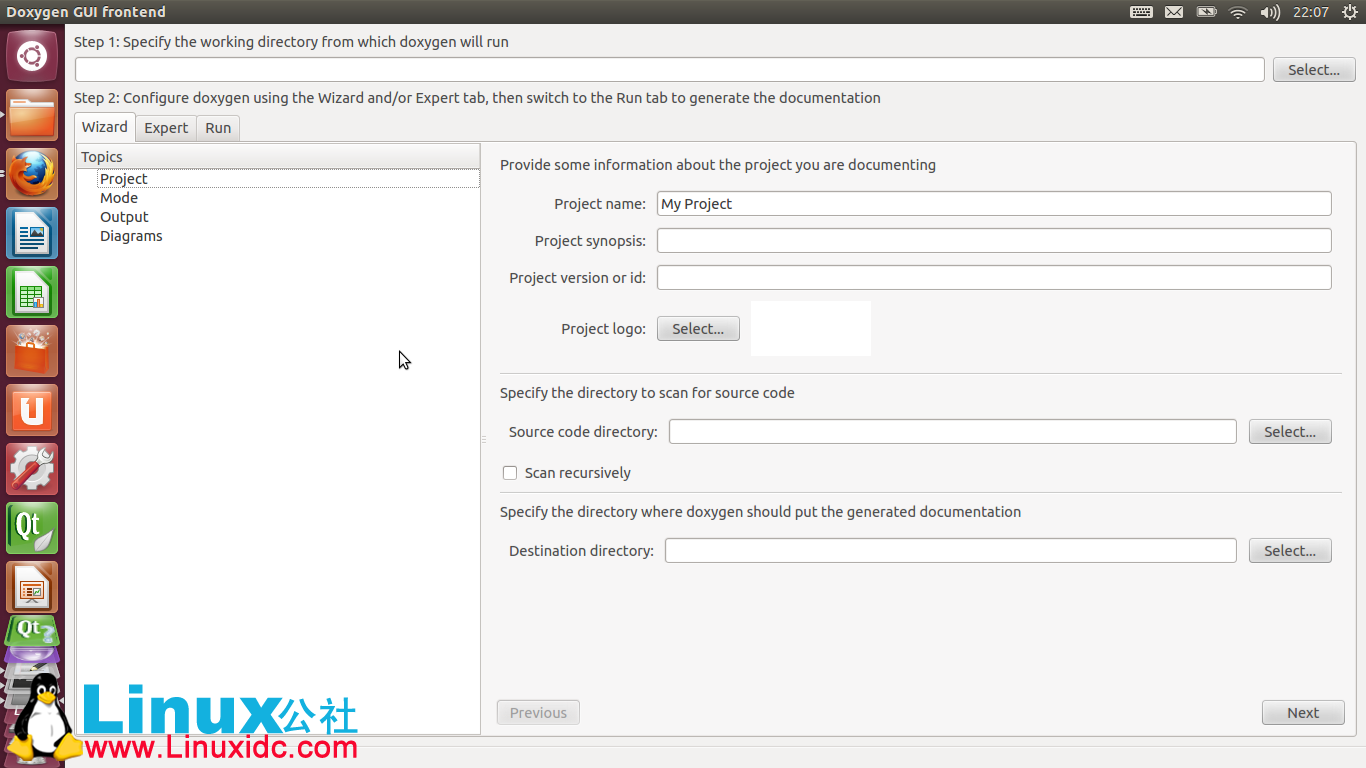
Task: Open Firefox from the launcher
Action: 32,174
